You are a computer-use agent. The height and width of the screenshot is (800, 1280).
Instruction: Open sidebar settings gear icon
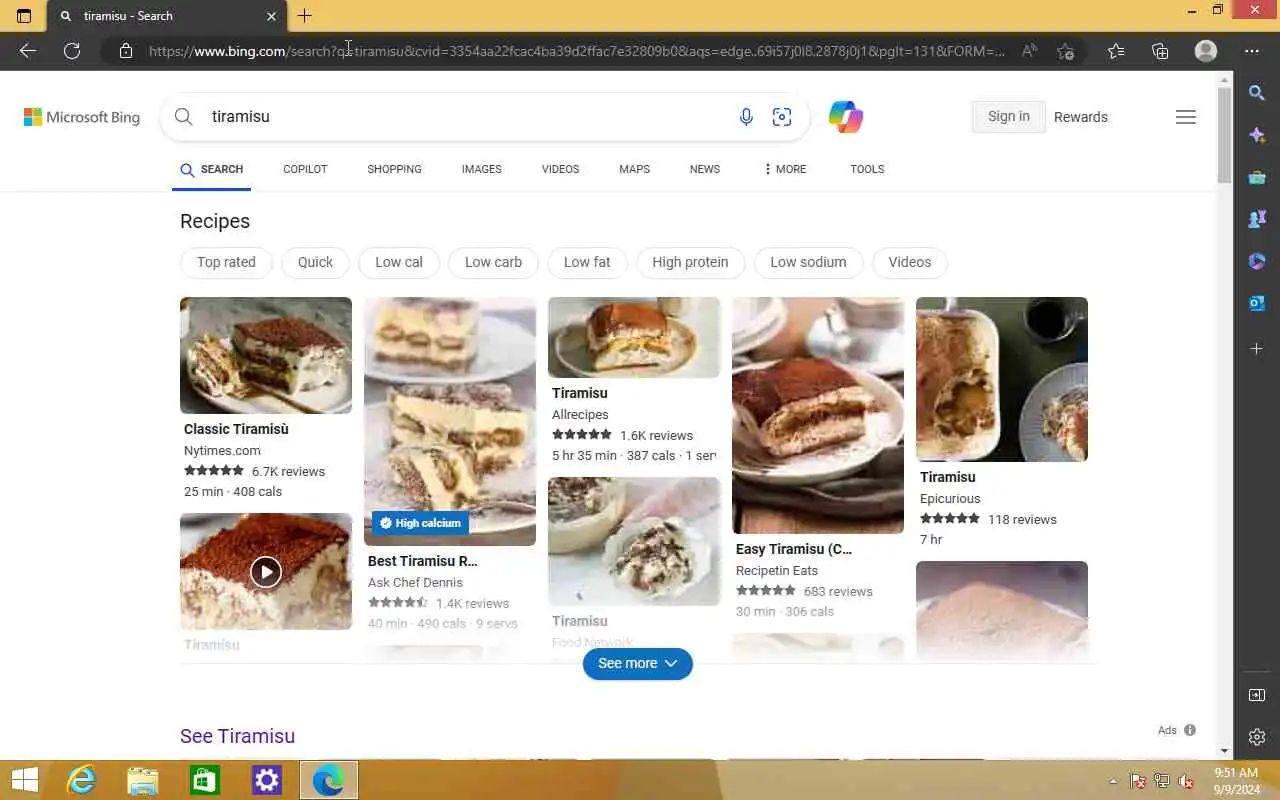click(x=1257, y=737)
